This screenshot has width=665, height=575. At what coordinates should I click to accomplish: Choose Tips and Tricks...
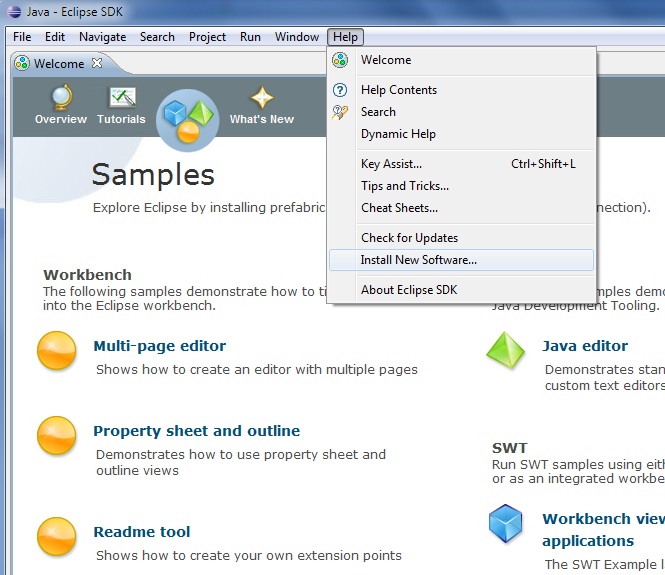coord(461,186)
